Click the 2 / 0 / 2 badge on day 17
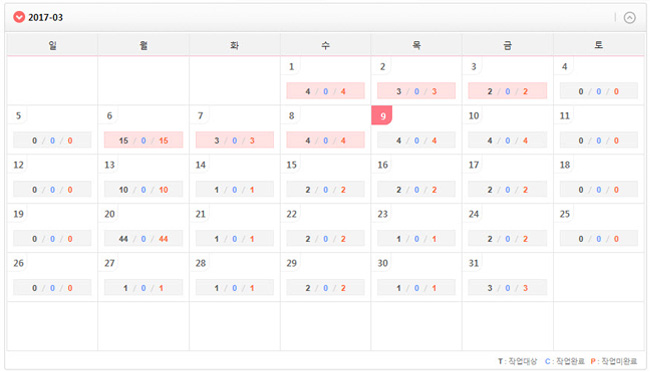 point(507,190)
